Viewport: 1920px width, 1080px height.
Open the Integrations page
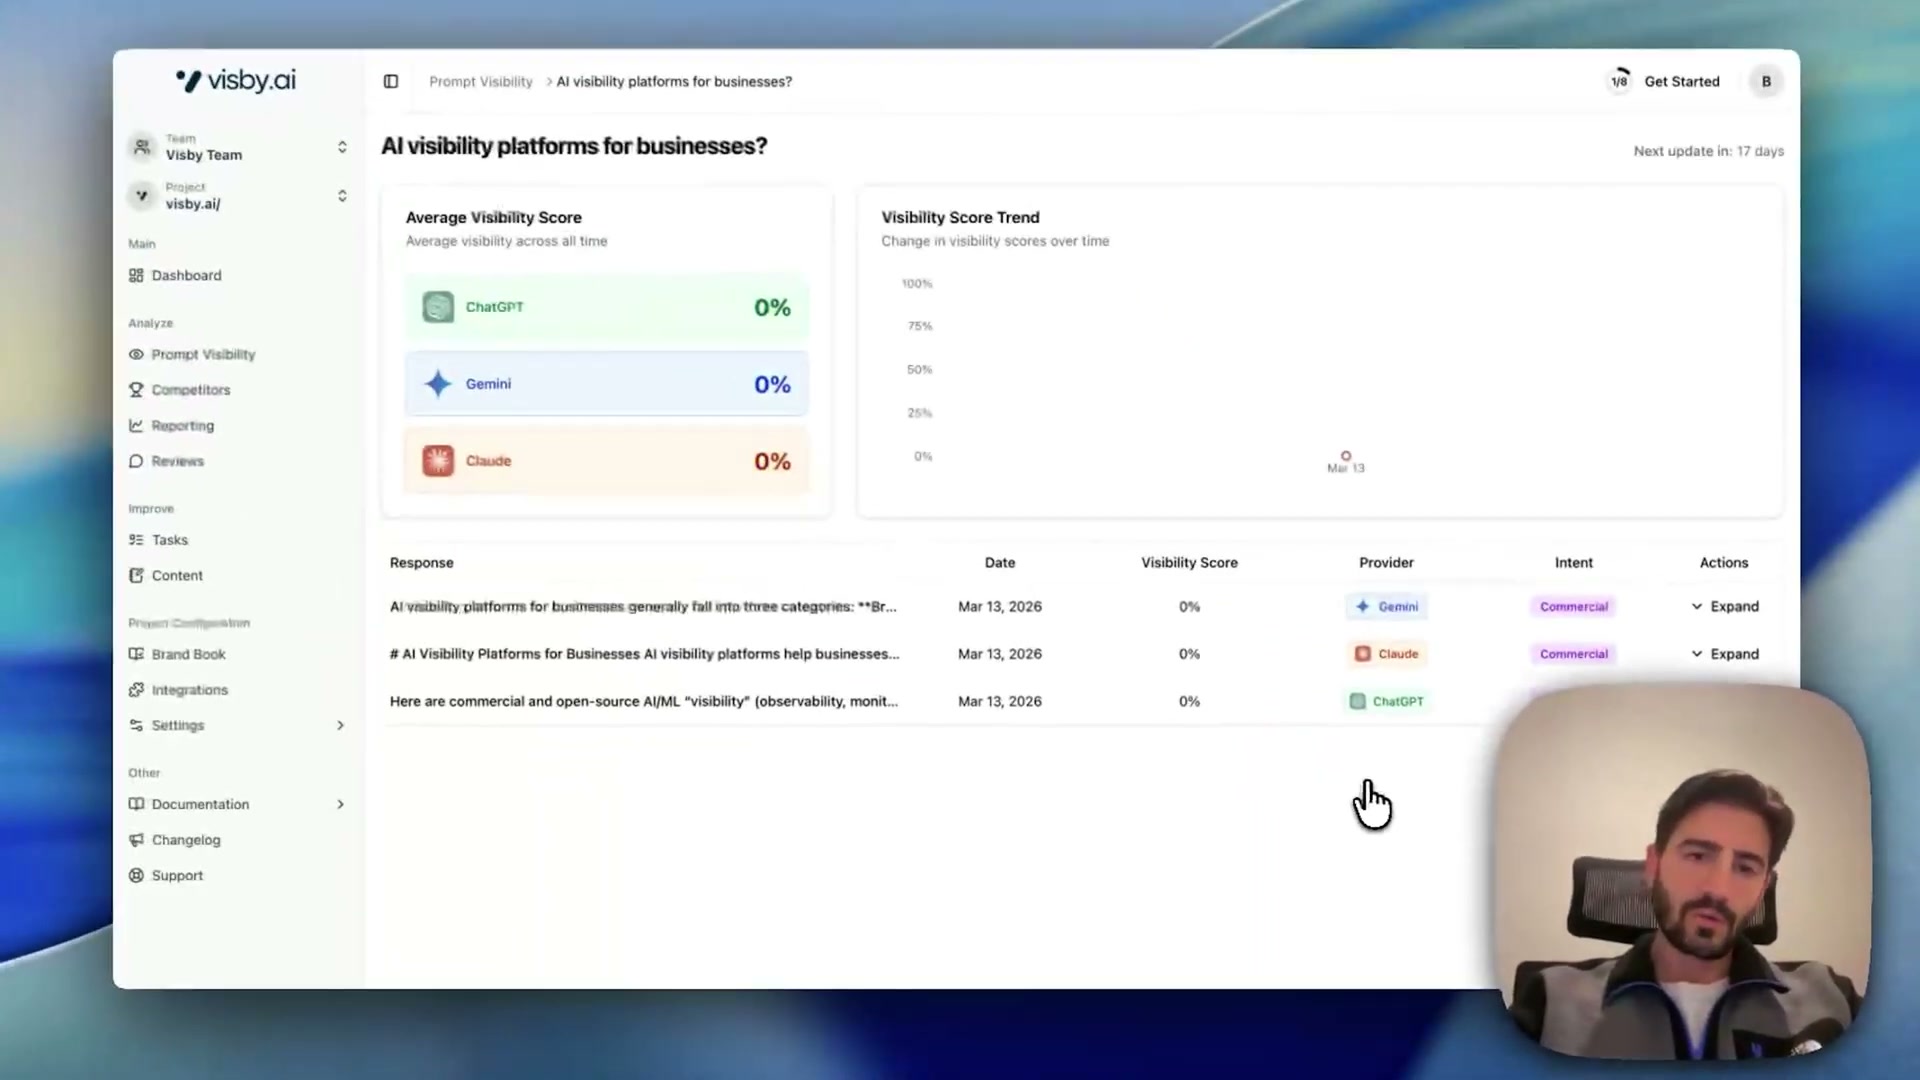(189, 690)
